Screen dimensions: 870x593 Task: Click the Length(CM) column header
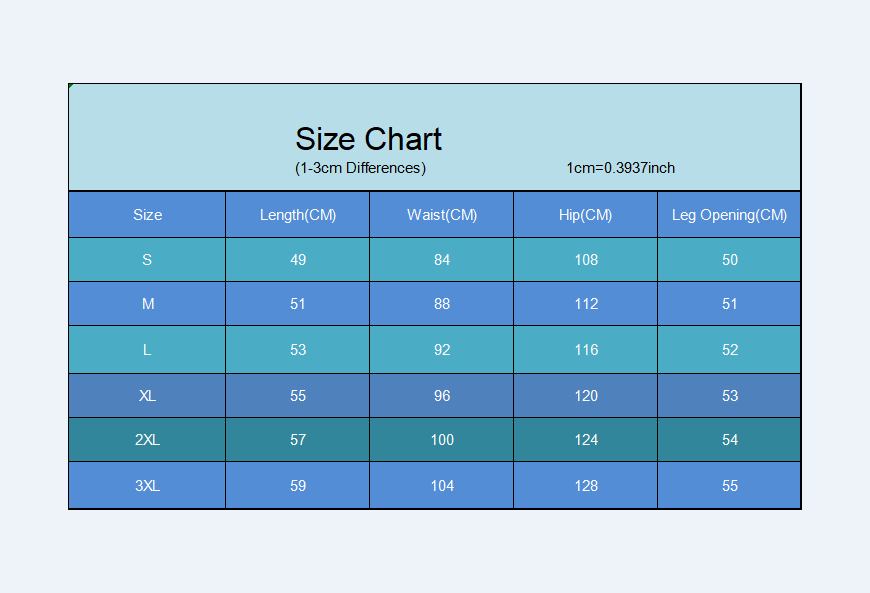[x=298, y=215]
